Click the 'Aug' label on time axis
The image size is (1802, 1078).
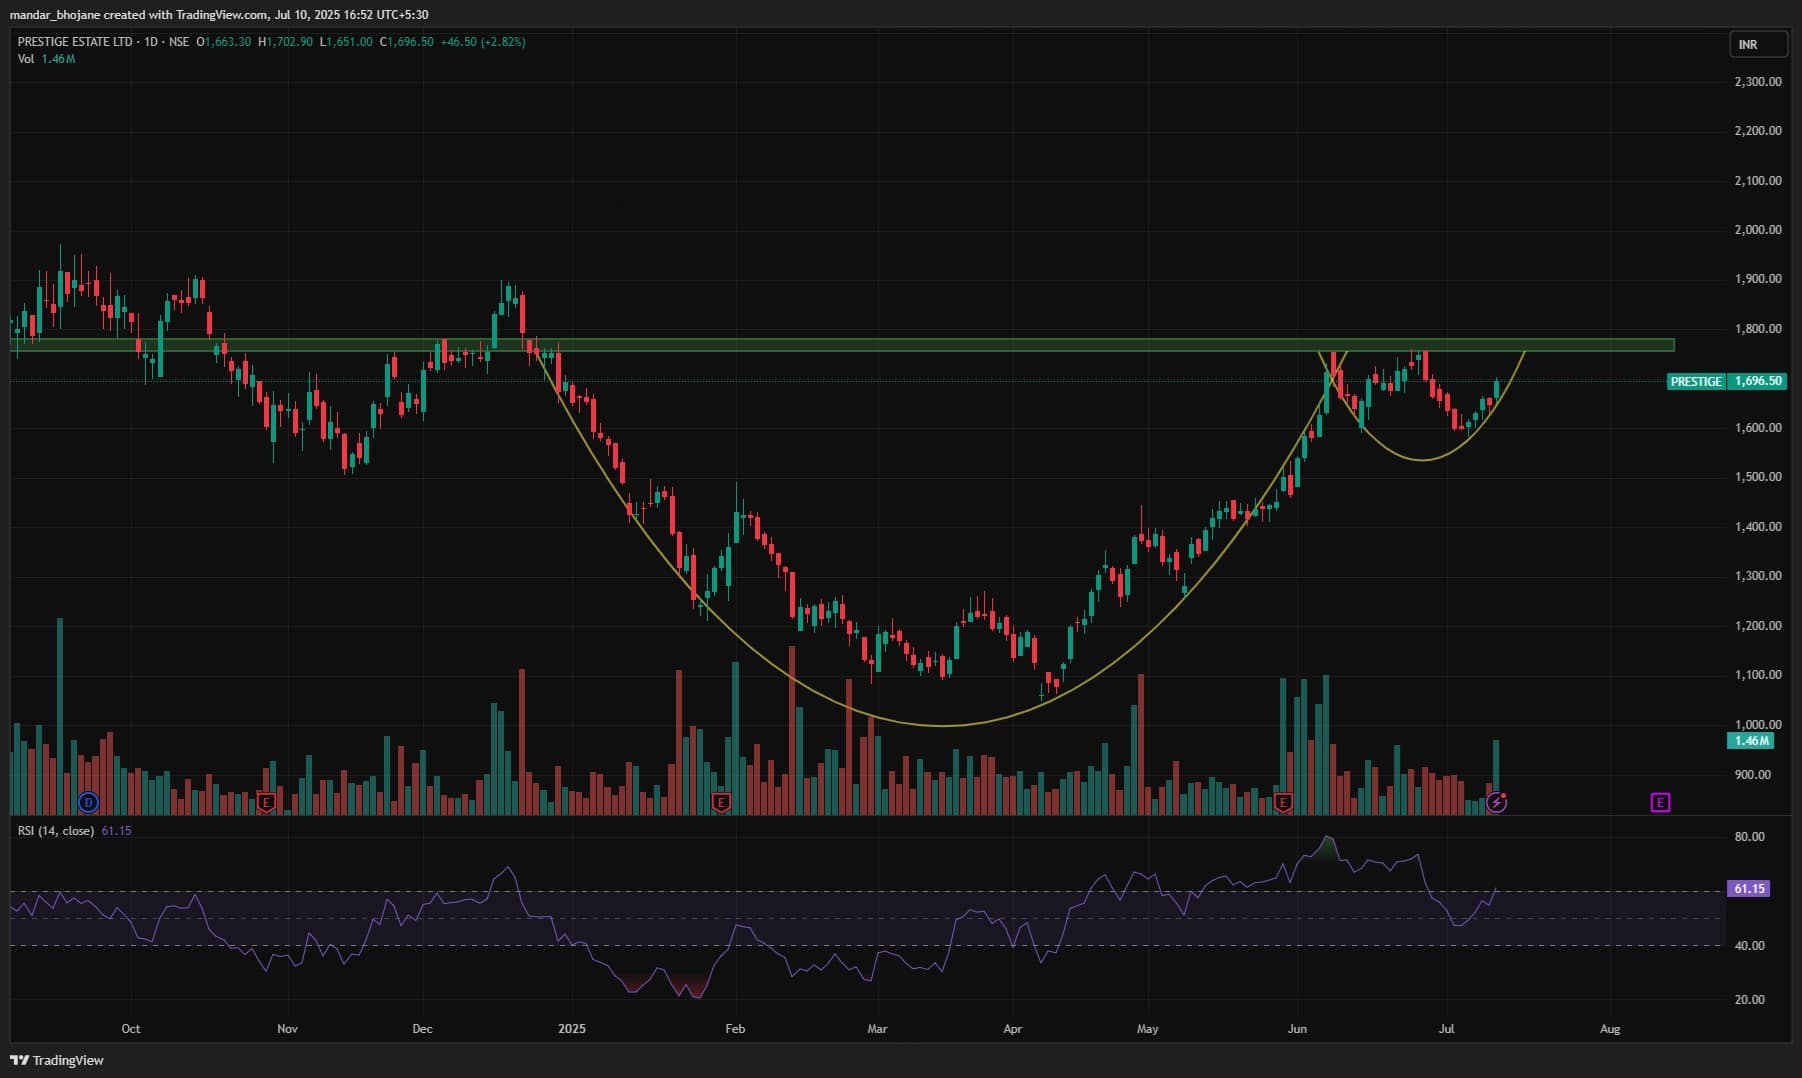tap(1610, 1029)
